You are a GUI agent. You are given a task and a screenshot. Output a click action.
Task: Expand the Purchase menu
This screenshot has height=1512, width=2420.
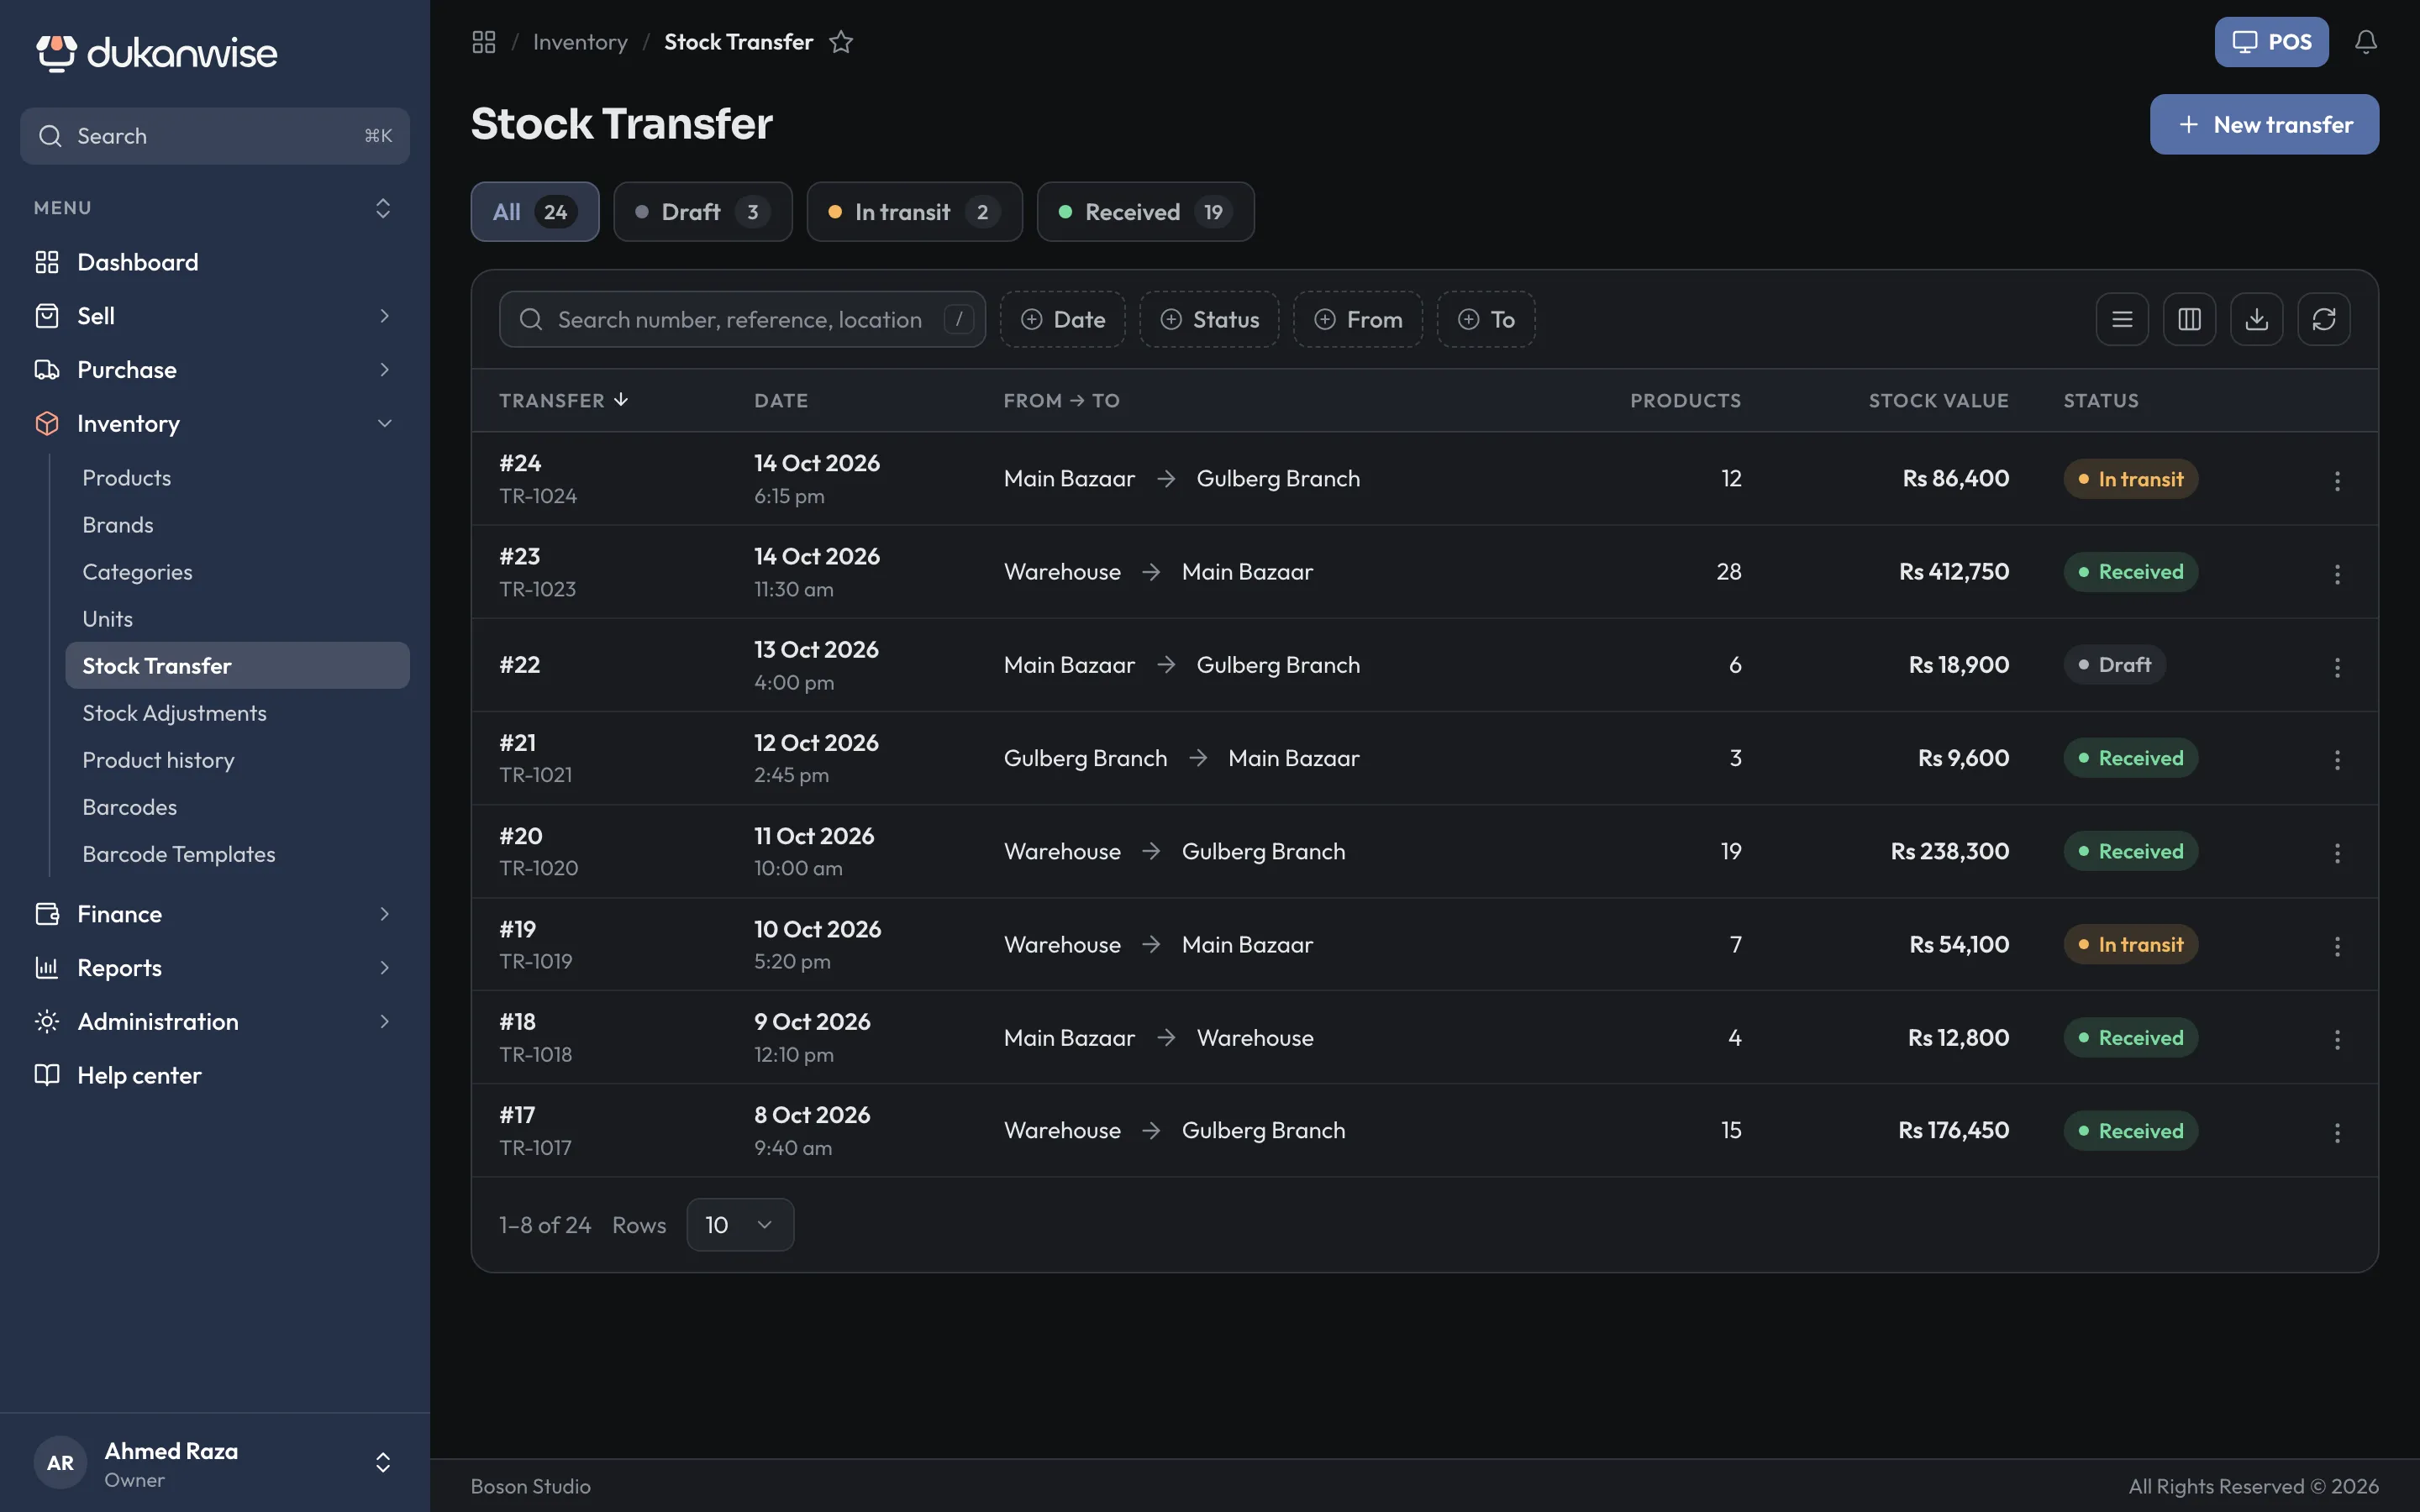coord(215,370)
